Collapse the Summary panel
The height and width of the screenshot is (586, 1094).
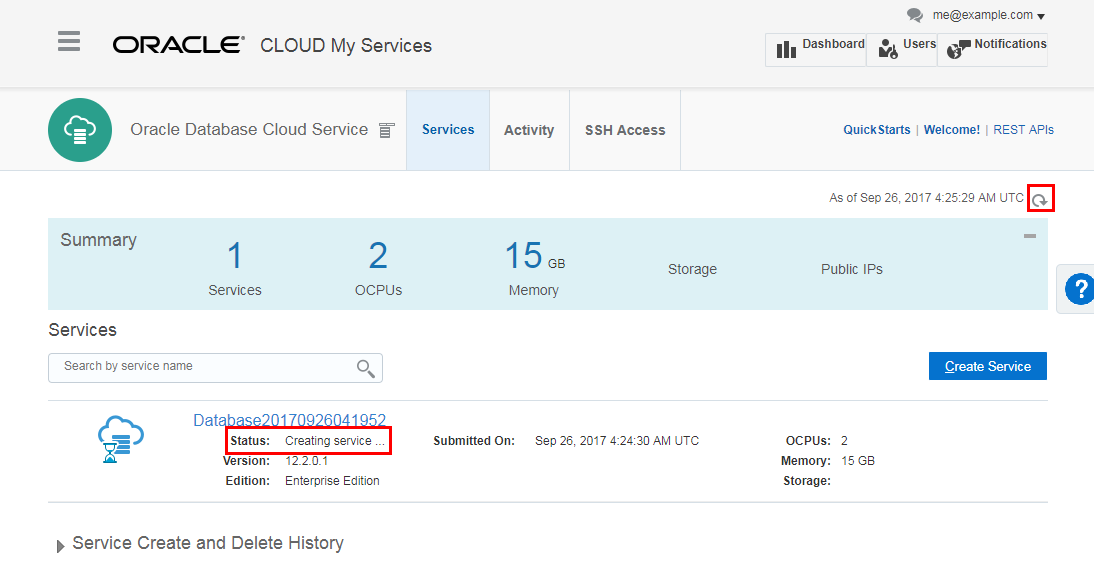point(1029,236)
